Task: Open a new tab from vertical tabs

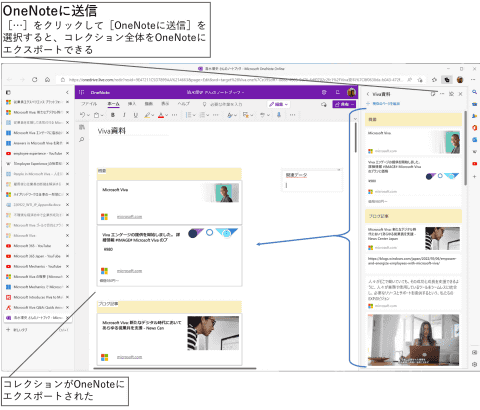Action: tap(38, 330)
